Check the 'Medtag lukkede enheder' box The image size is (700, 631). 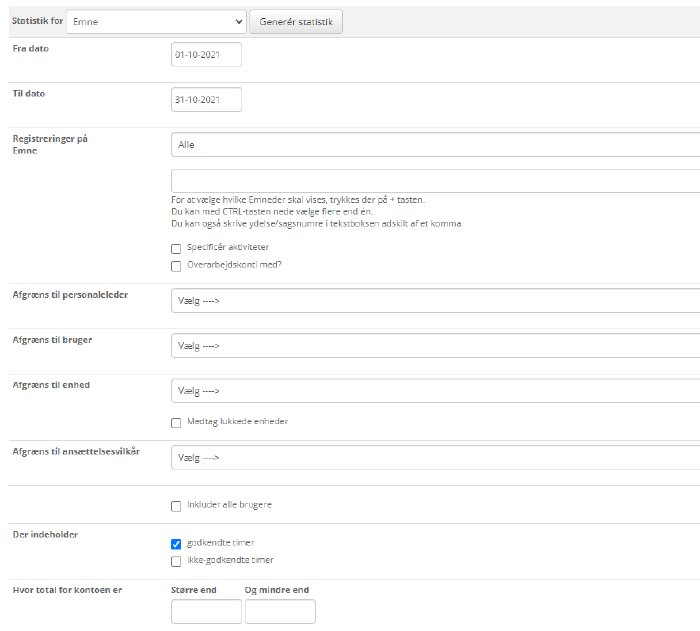pos(176,422)
